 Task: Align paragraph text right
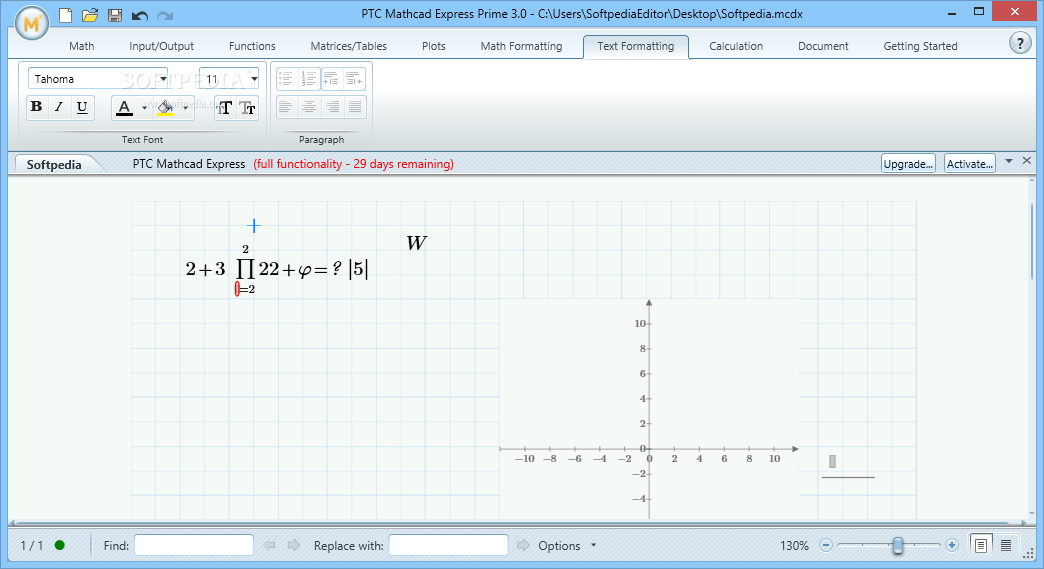coord(332,106)
